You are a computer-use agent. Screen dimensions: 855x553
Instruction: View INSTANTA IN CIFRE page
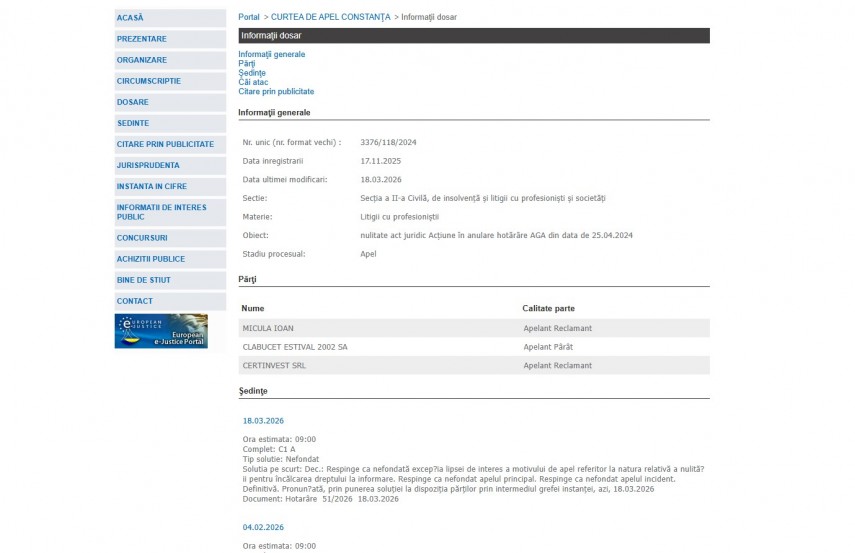(152, 186)
